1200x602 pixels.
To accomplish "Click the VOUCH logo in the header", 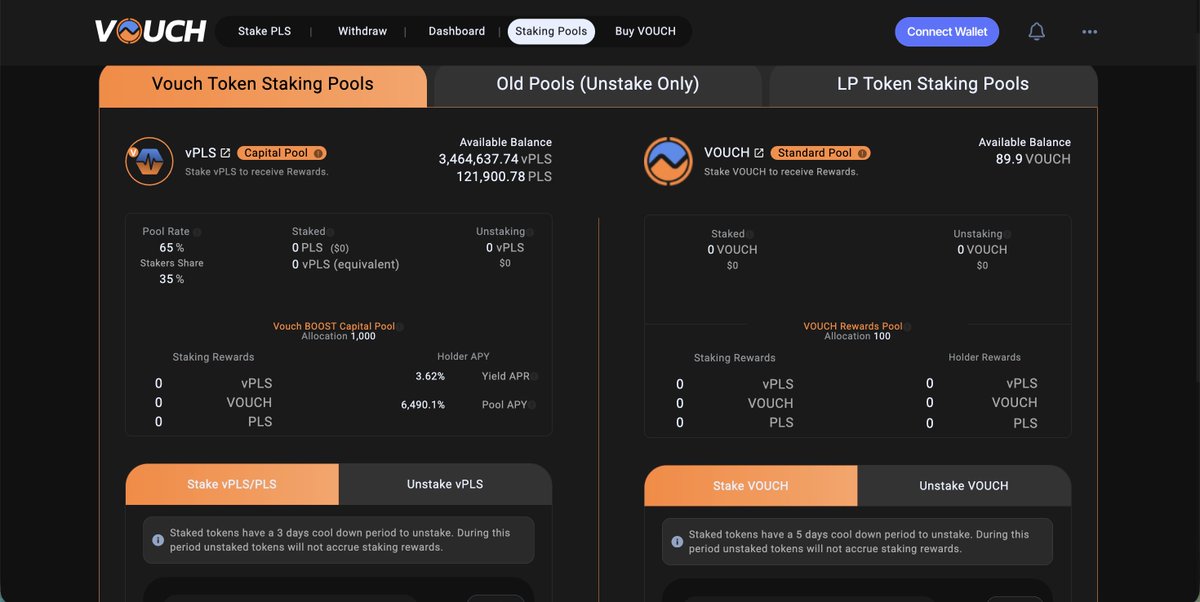I will [150, 31].
